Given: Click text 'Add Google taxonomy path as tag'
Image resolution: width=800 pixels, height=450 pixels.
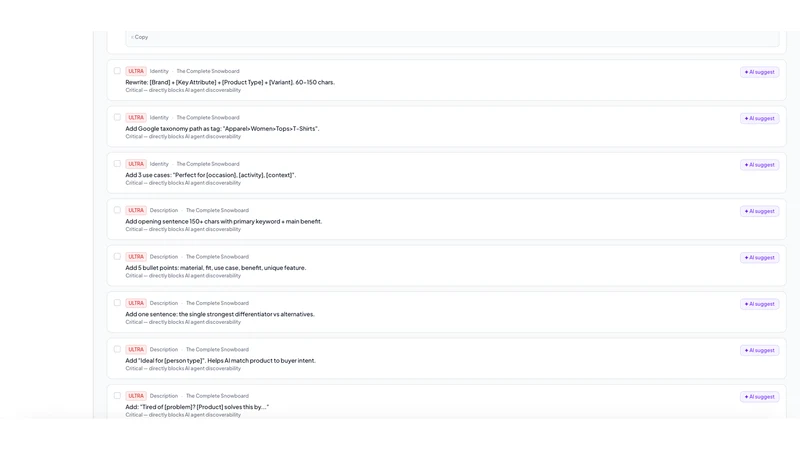Looking at the screenshot, I should coord(172,129).
